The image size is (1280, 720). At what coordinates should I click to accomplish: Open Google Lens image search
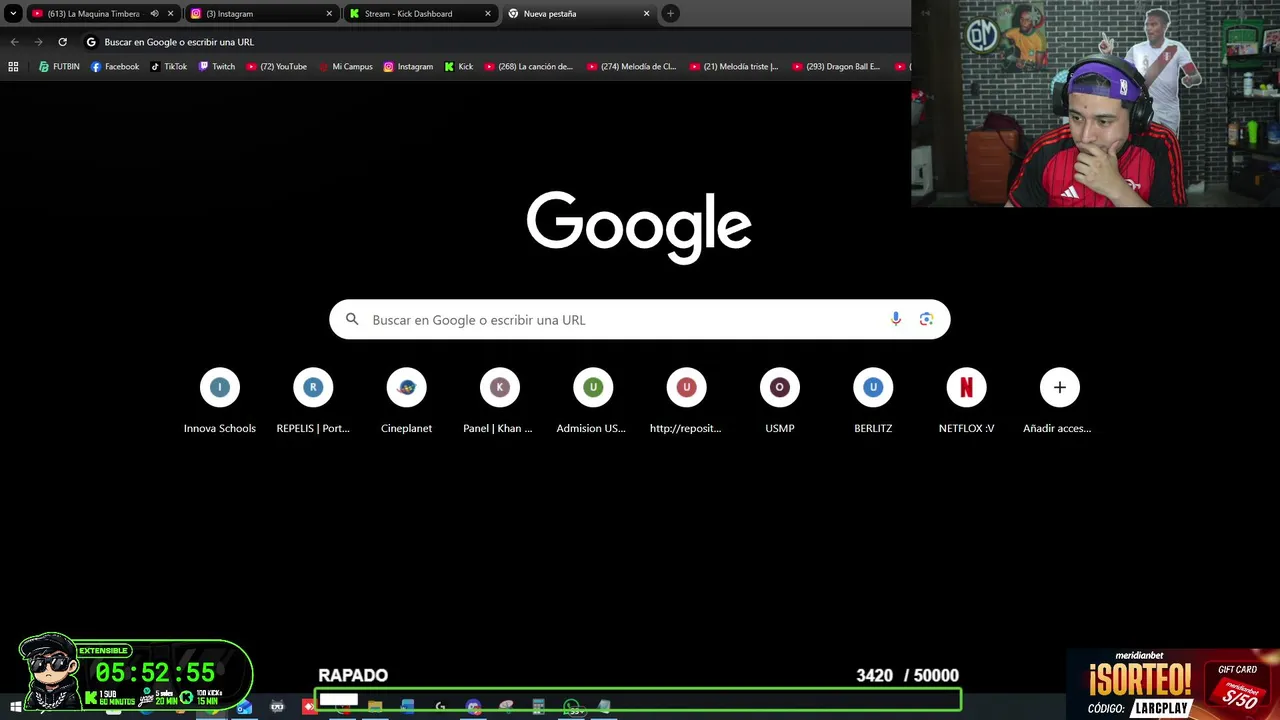tap(926, 319)
